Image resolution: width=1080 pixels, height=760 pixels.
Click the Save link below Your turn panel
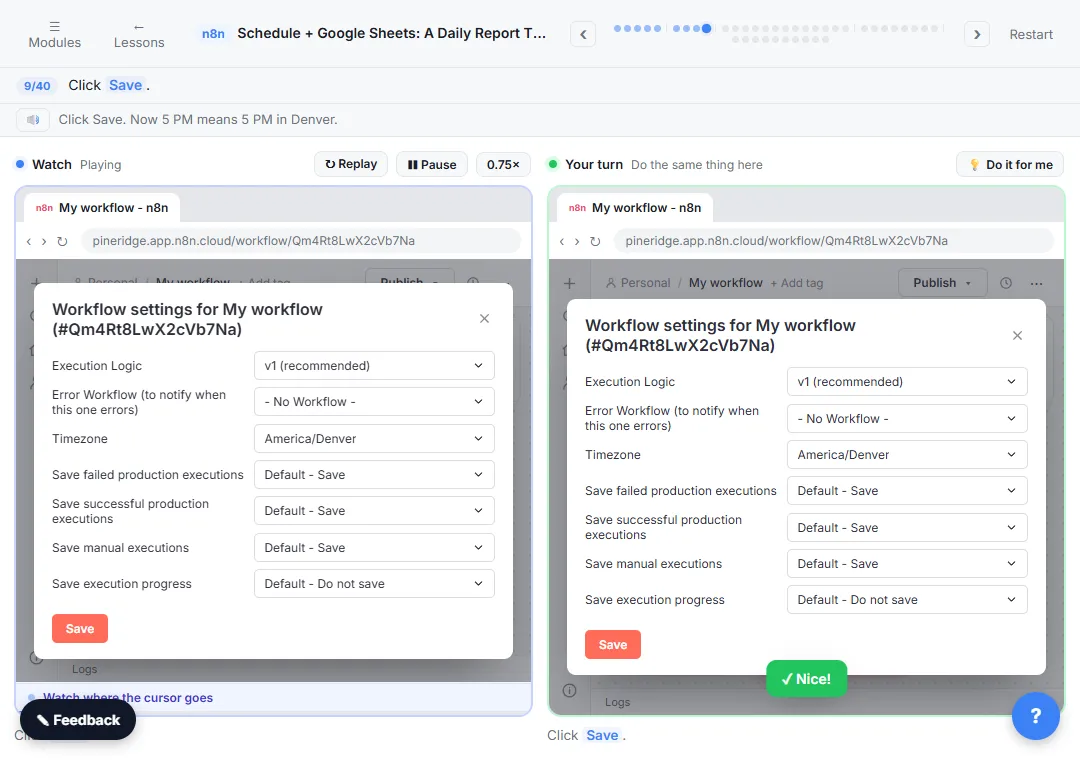602,735
